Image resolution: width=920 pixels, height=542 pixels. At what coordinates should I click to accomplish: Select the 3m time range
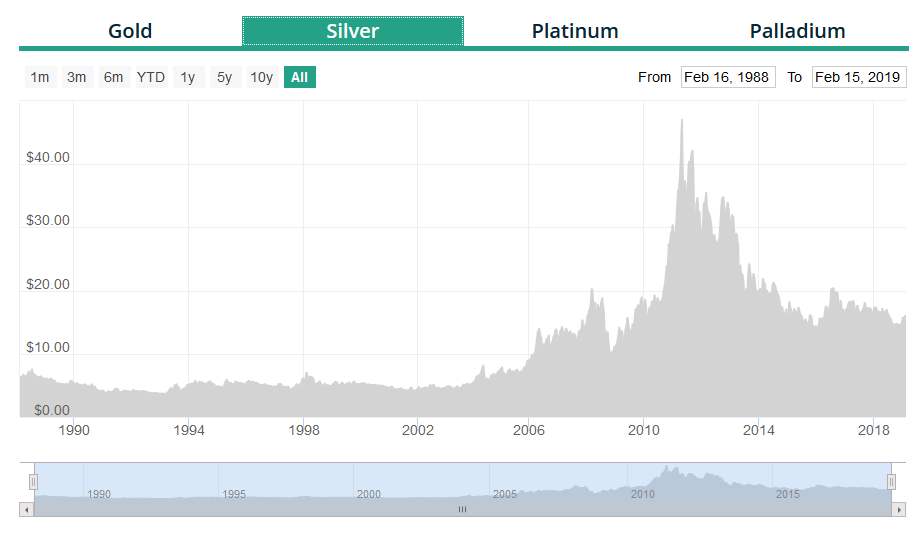[76, 77]
